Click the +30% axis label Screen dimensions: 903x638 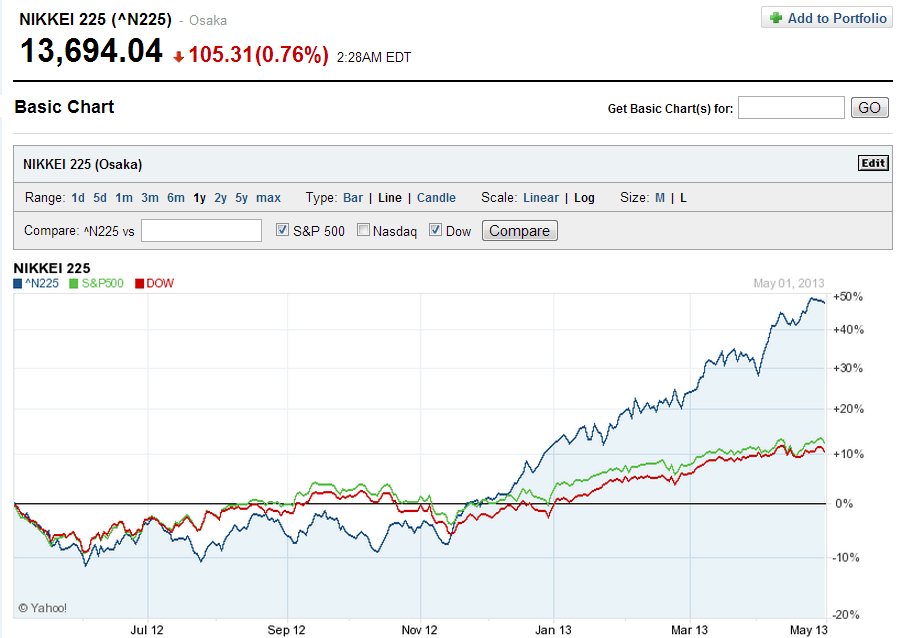click(x=848, y=369)
